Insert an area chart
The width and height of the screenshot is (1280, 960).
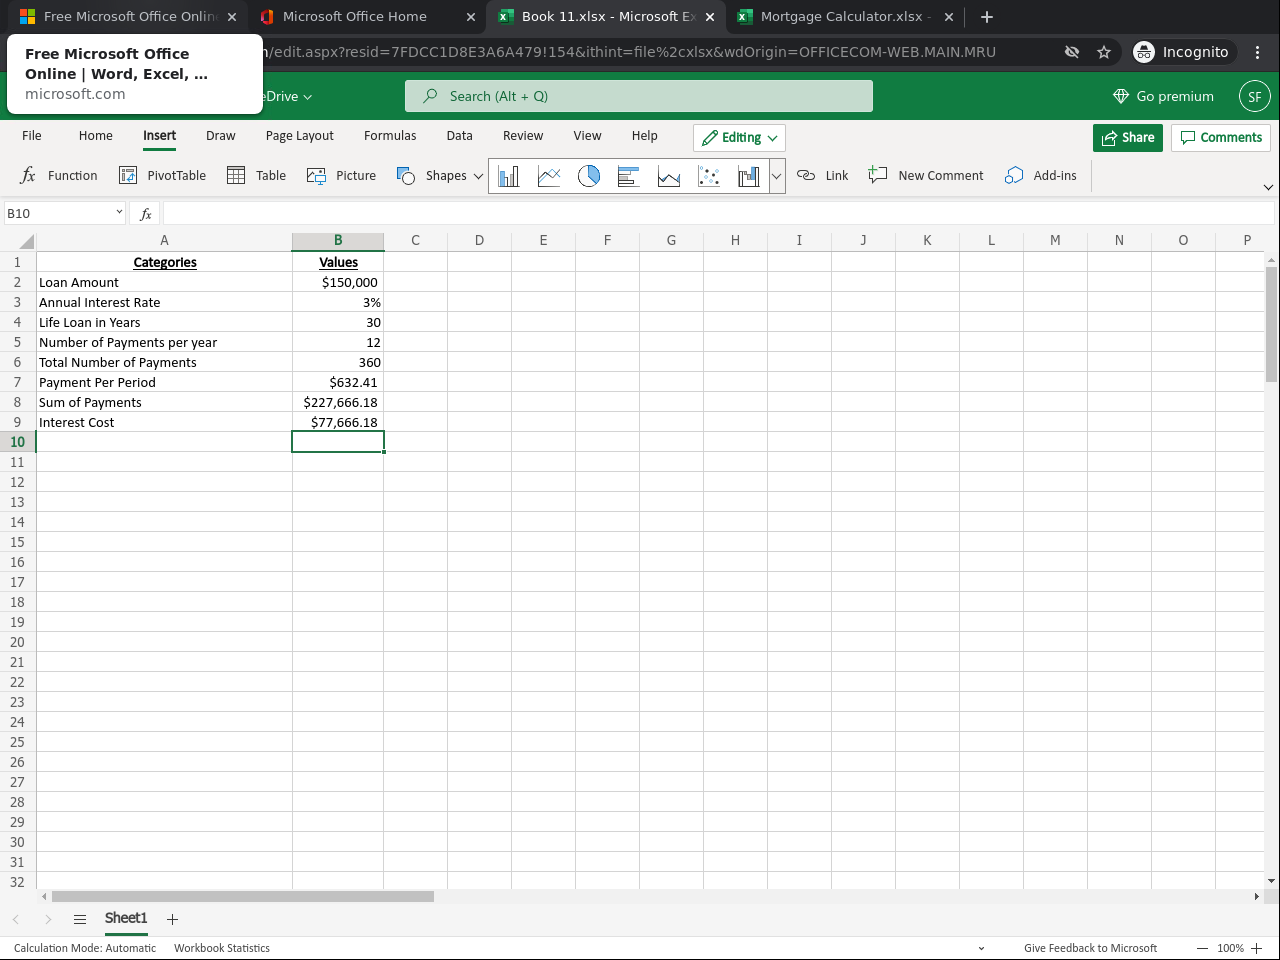[669, 176]
